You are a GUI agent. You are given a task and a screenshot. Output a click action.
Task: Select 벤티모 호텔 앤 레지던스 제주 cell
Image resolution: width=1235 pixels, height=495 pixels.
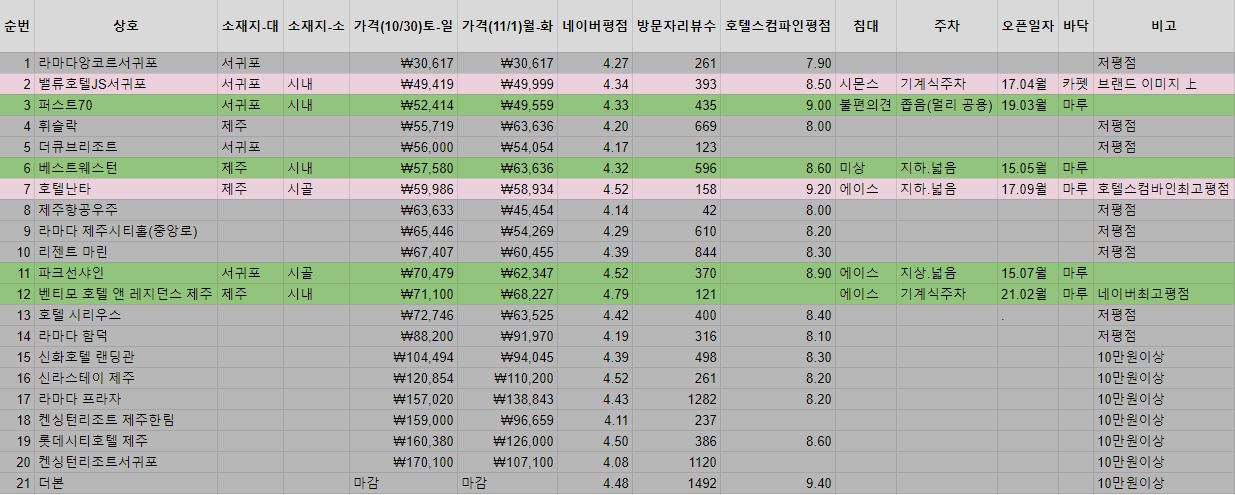point(126,294)
